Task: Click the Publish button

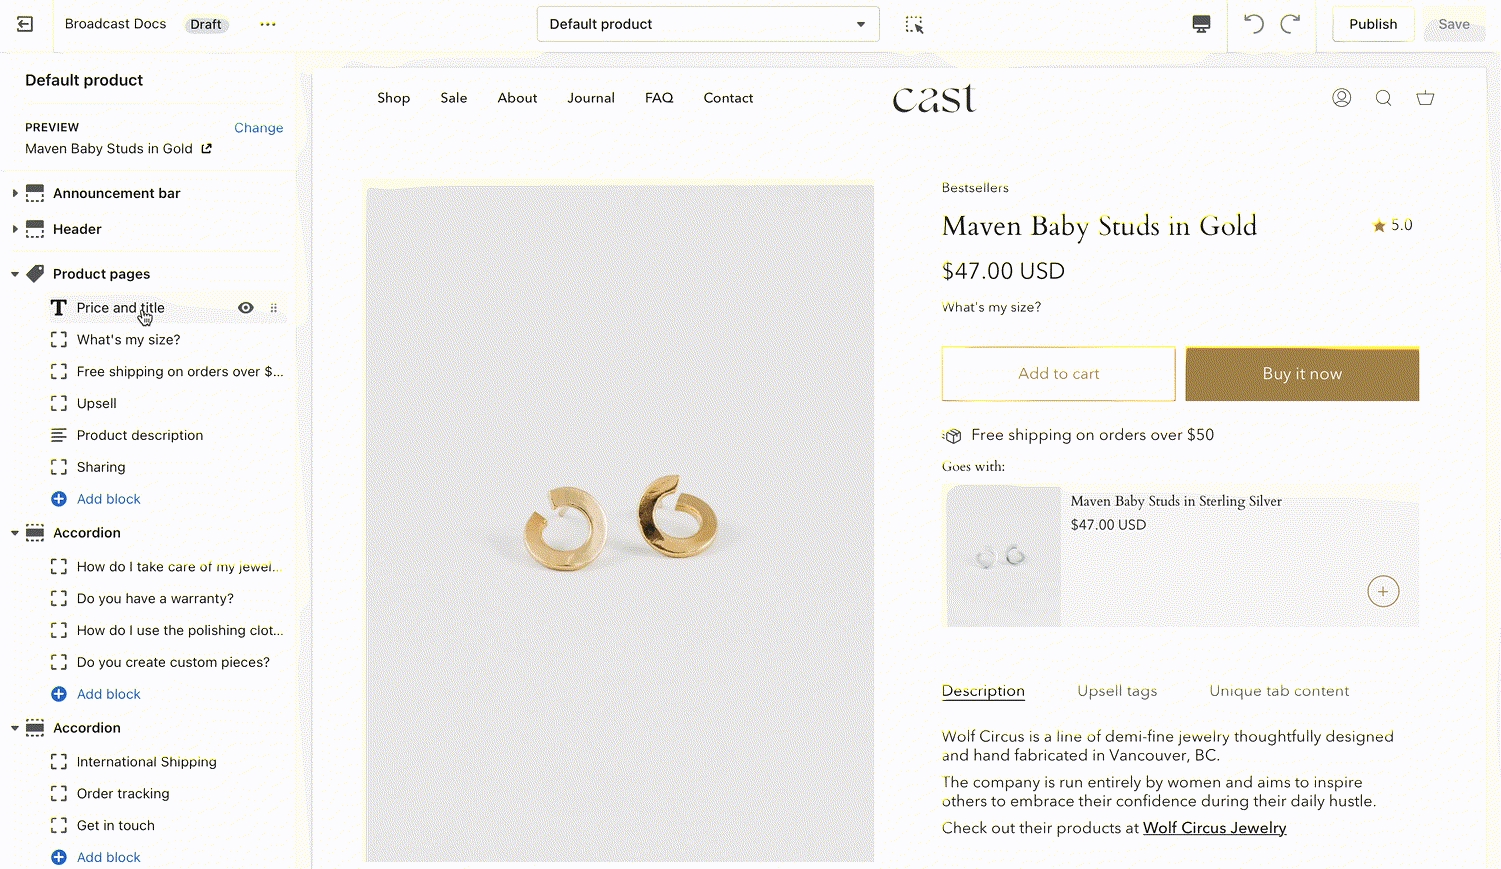Action: 1373,24
